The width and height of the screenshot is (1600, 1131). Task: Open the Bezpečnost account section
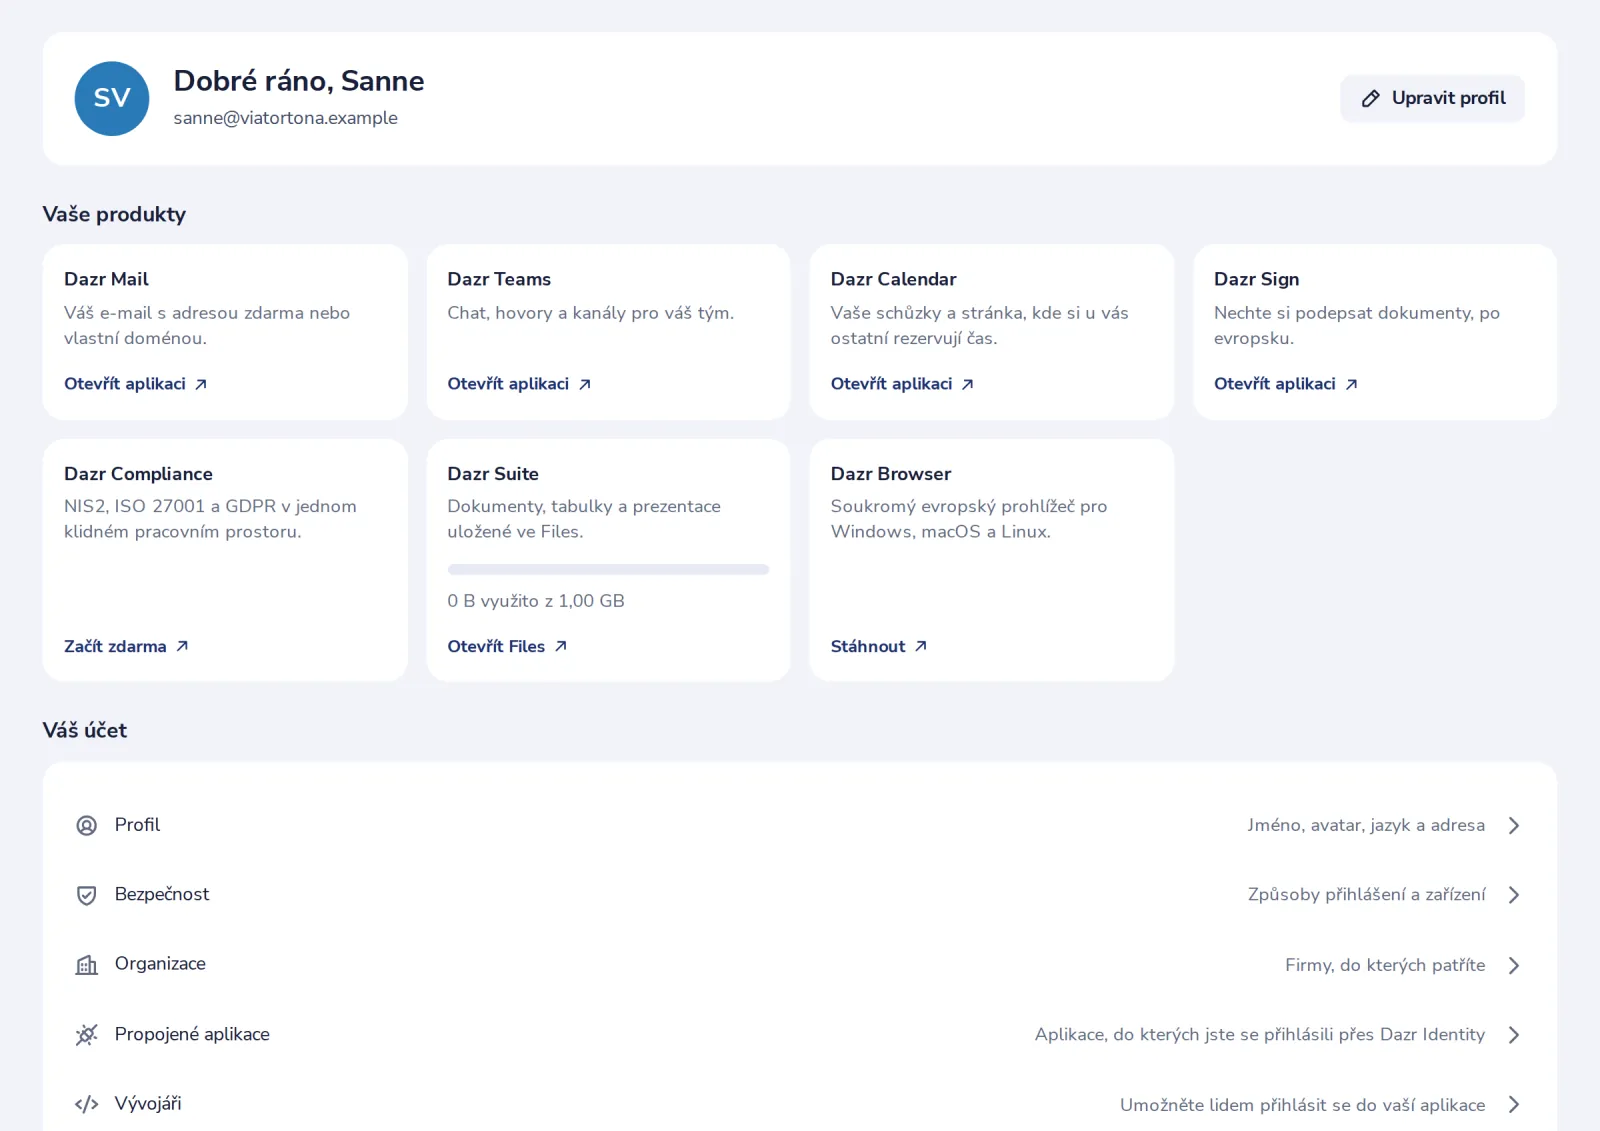[800, 895]
